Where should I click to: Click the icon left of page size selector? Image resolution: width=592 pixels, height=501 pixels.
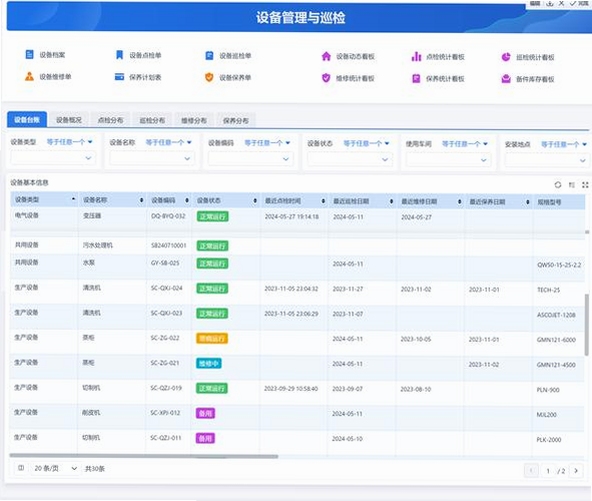click(x=21, y=468)
